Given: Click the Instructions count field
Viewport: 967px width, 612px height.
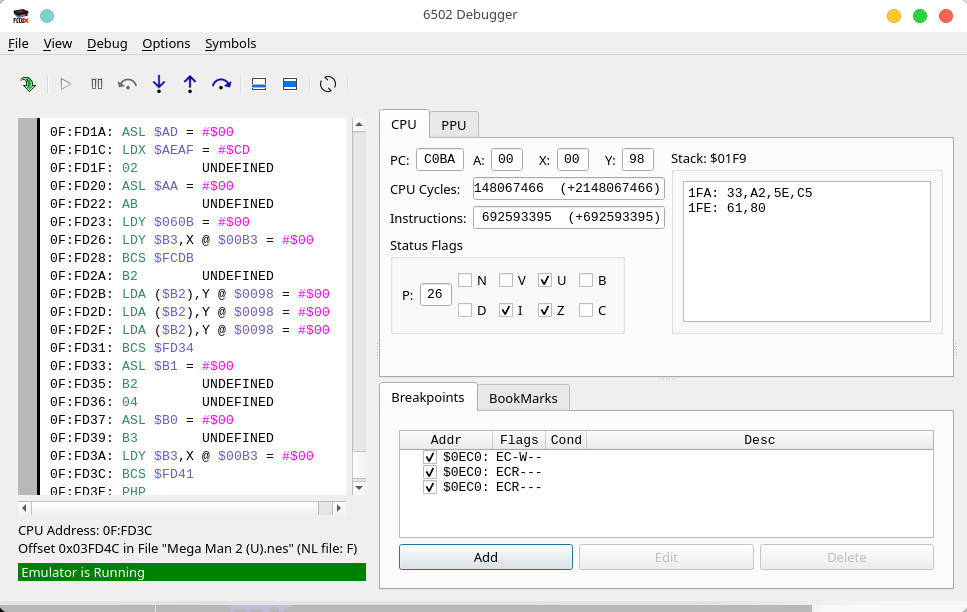Looking at the screenshot, I should [x=569, y=217].
